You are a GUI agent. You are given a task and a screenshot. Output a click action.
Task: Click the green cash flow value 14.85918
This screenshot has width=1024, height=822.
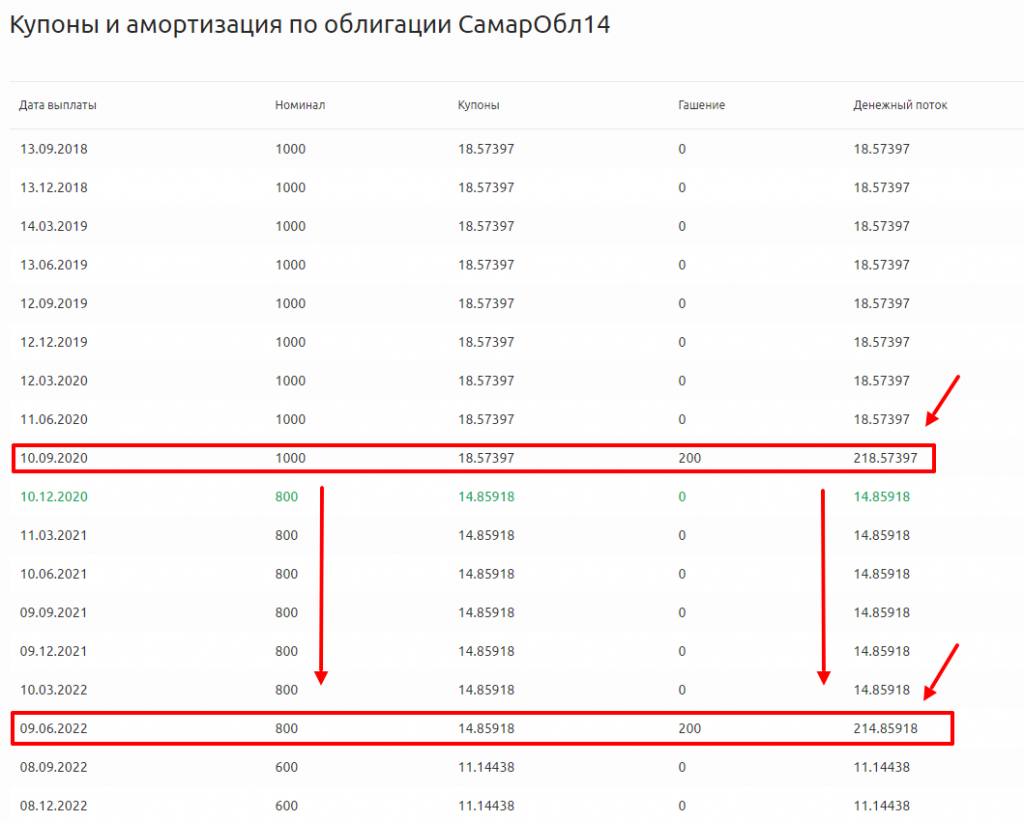pos(881,496)
